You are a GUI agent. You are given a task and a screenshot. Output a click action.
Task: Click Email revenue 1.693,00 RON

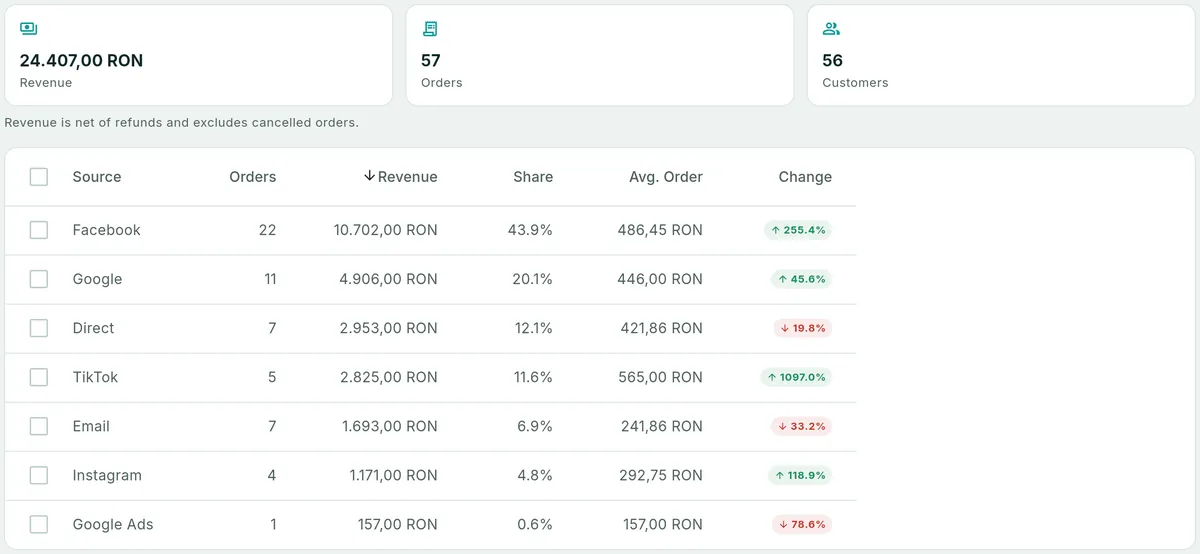click(390, 426)
